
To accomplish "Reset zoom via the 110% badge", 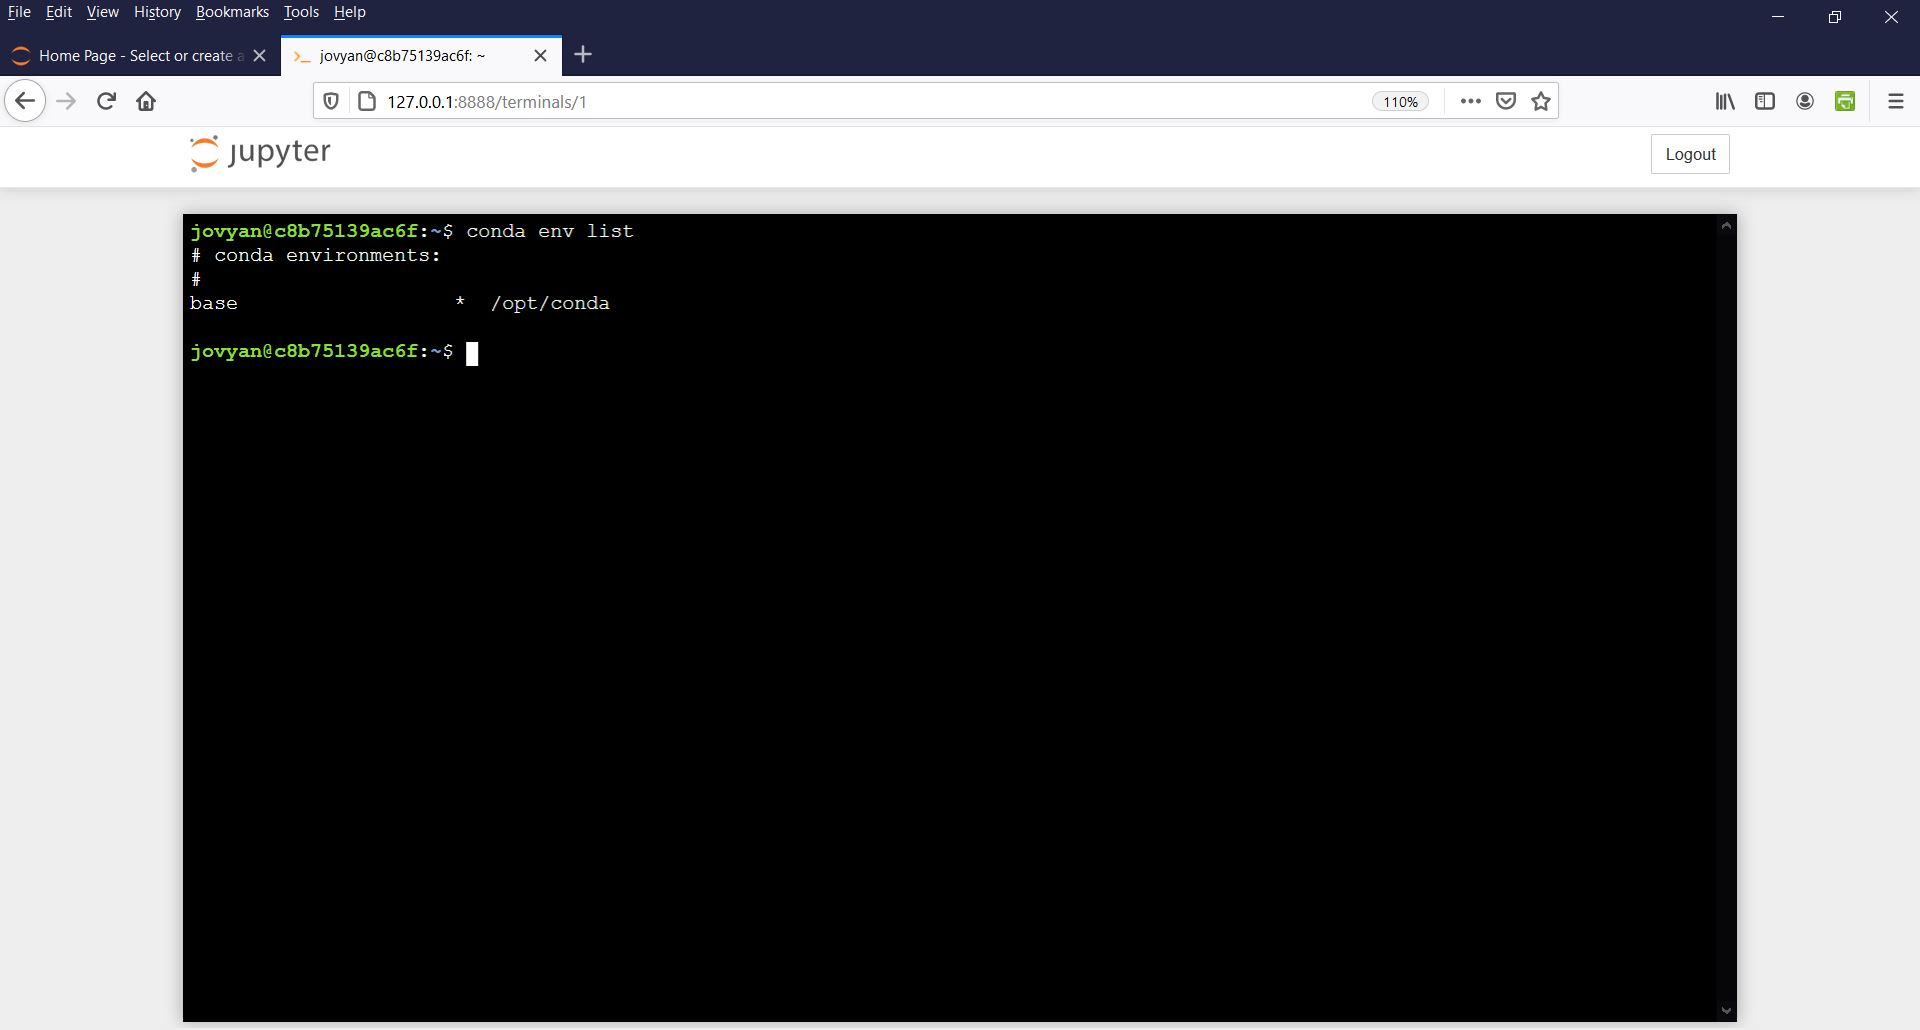I will [1400, 102].
